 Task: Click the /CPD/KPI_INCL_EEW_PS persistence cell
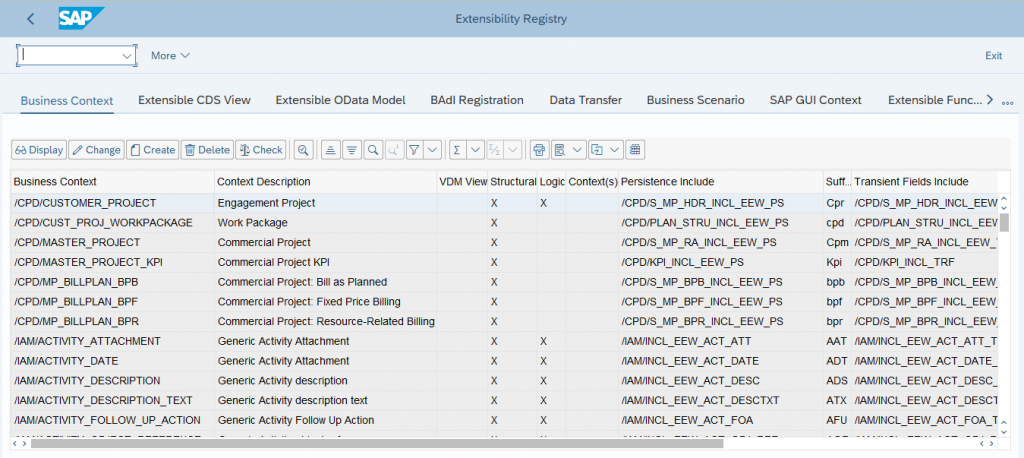tap(721, 262)
